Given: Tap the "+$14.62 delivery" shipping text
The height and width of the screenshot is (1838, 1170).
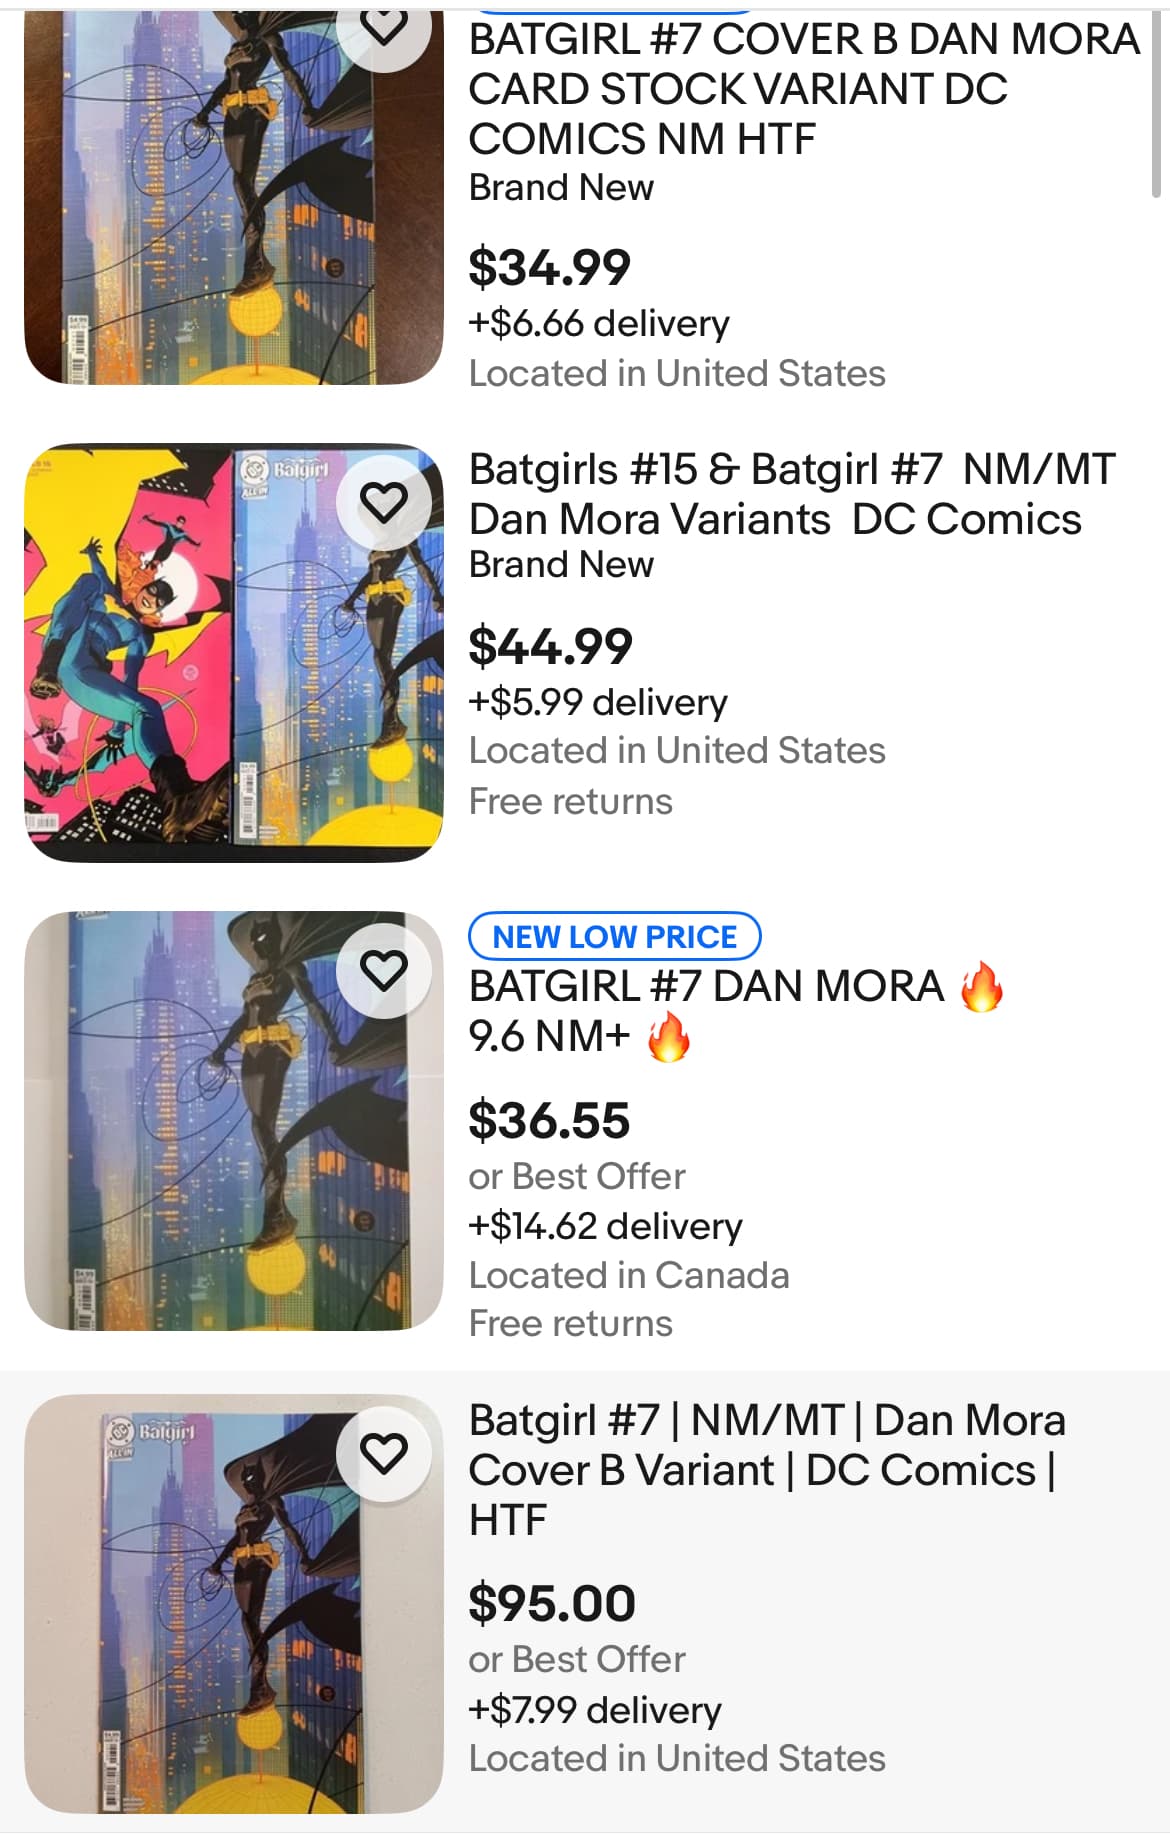Looking at the screenshot, I should [x=605, y=1226].
